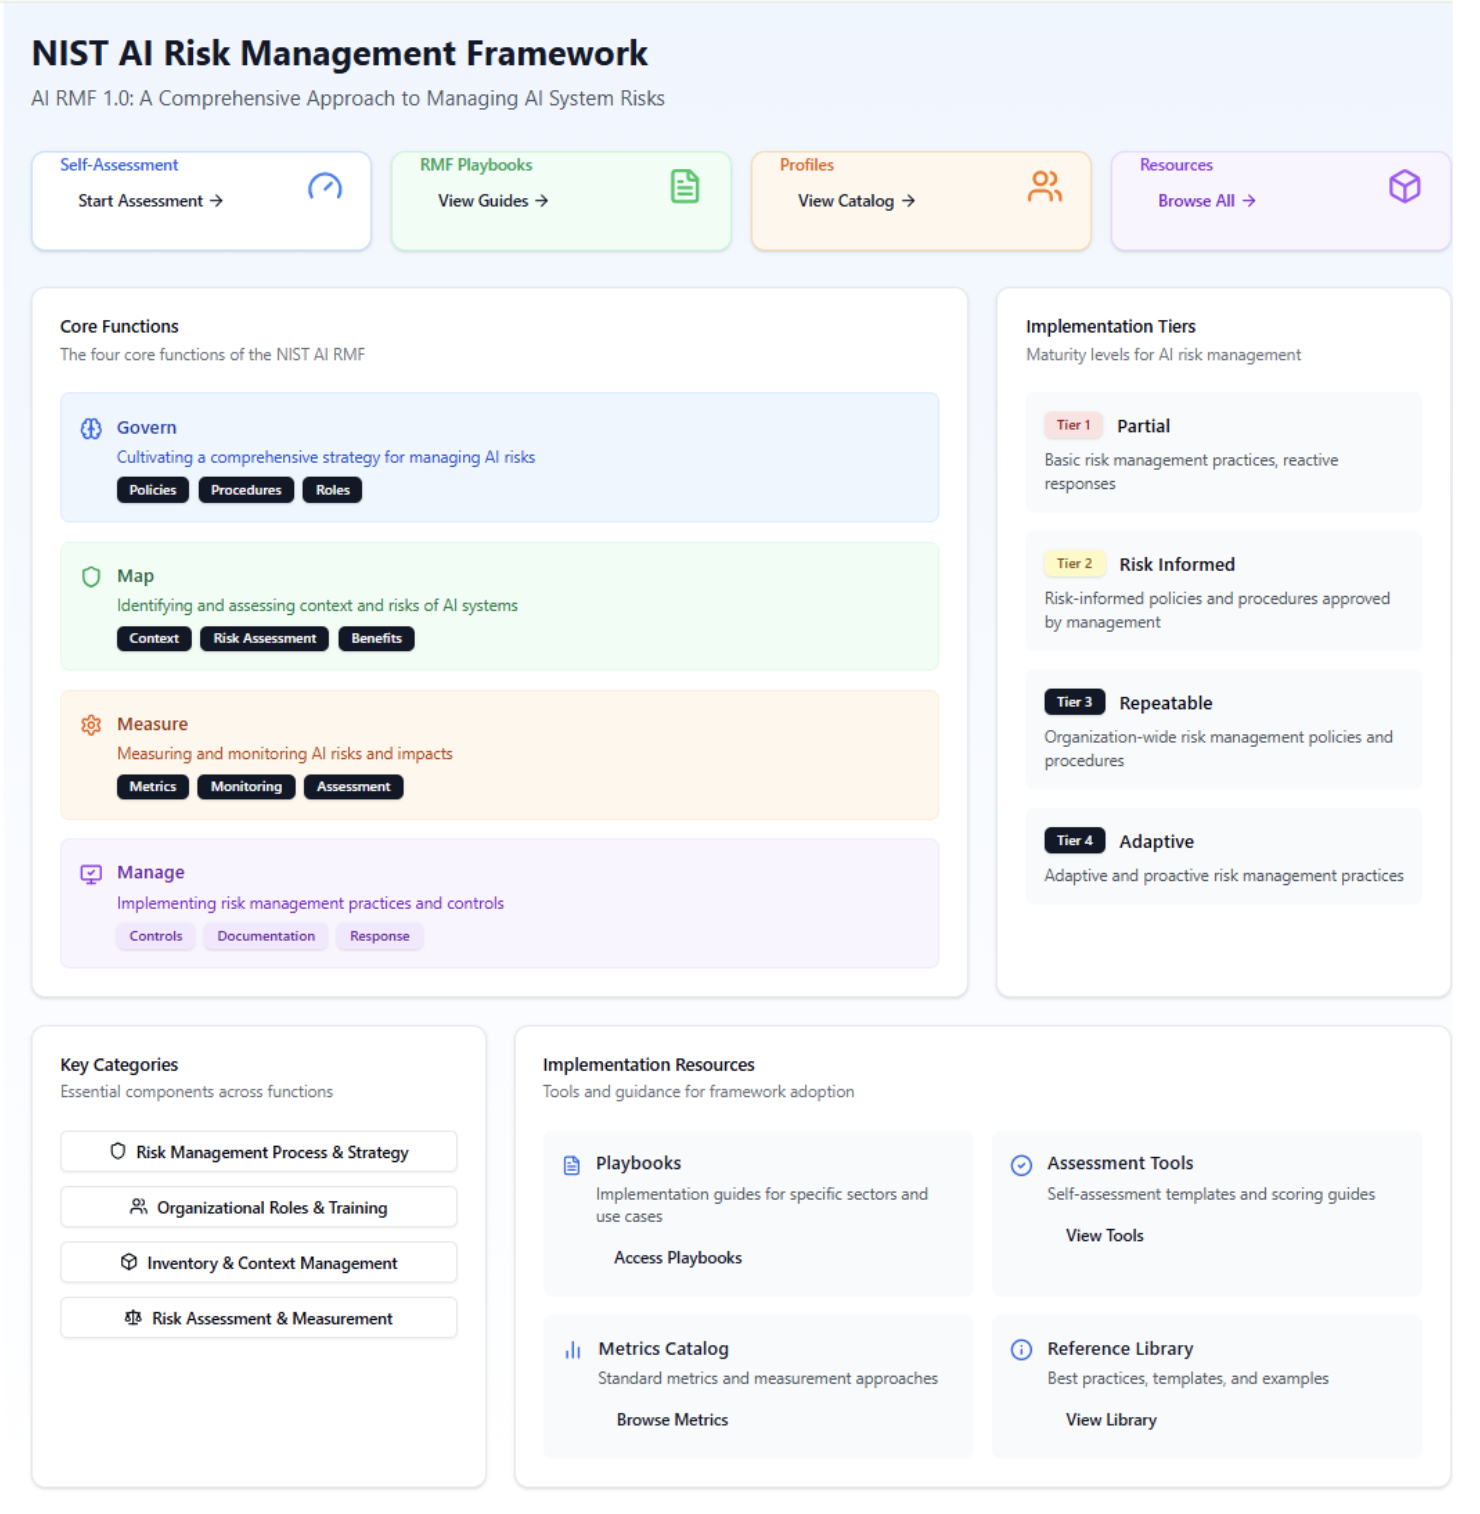
Task: Click the Tier 1 badge
Action: (x=1074, y=425)
